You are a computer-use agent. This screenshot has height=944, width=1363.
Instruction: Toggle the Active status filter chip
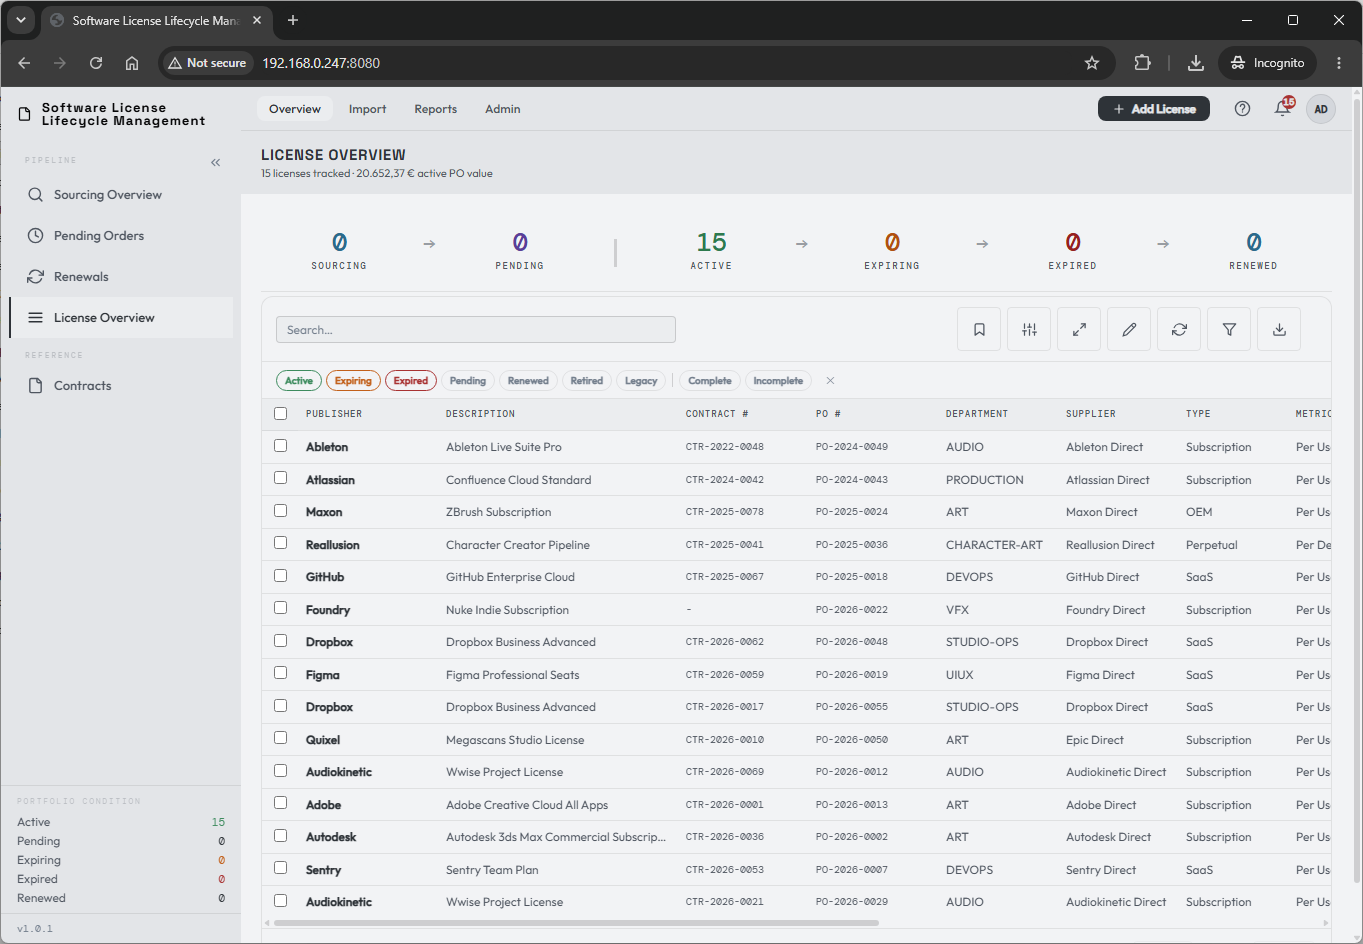[298, 381]
